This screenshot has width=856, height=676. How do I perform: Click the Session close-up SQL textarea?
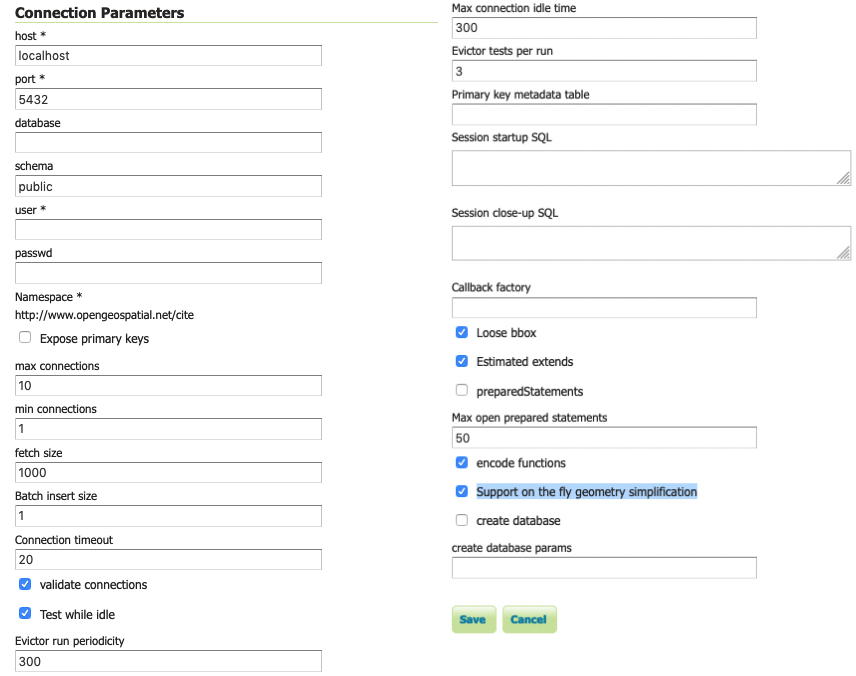coord(650,243)
